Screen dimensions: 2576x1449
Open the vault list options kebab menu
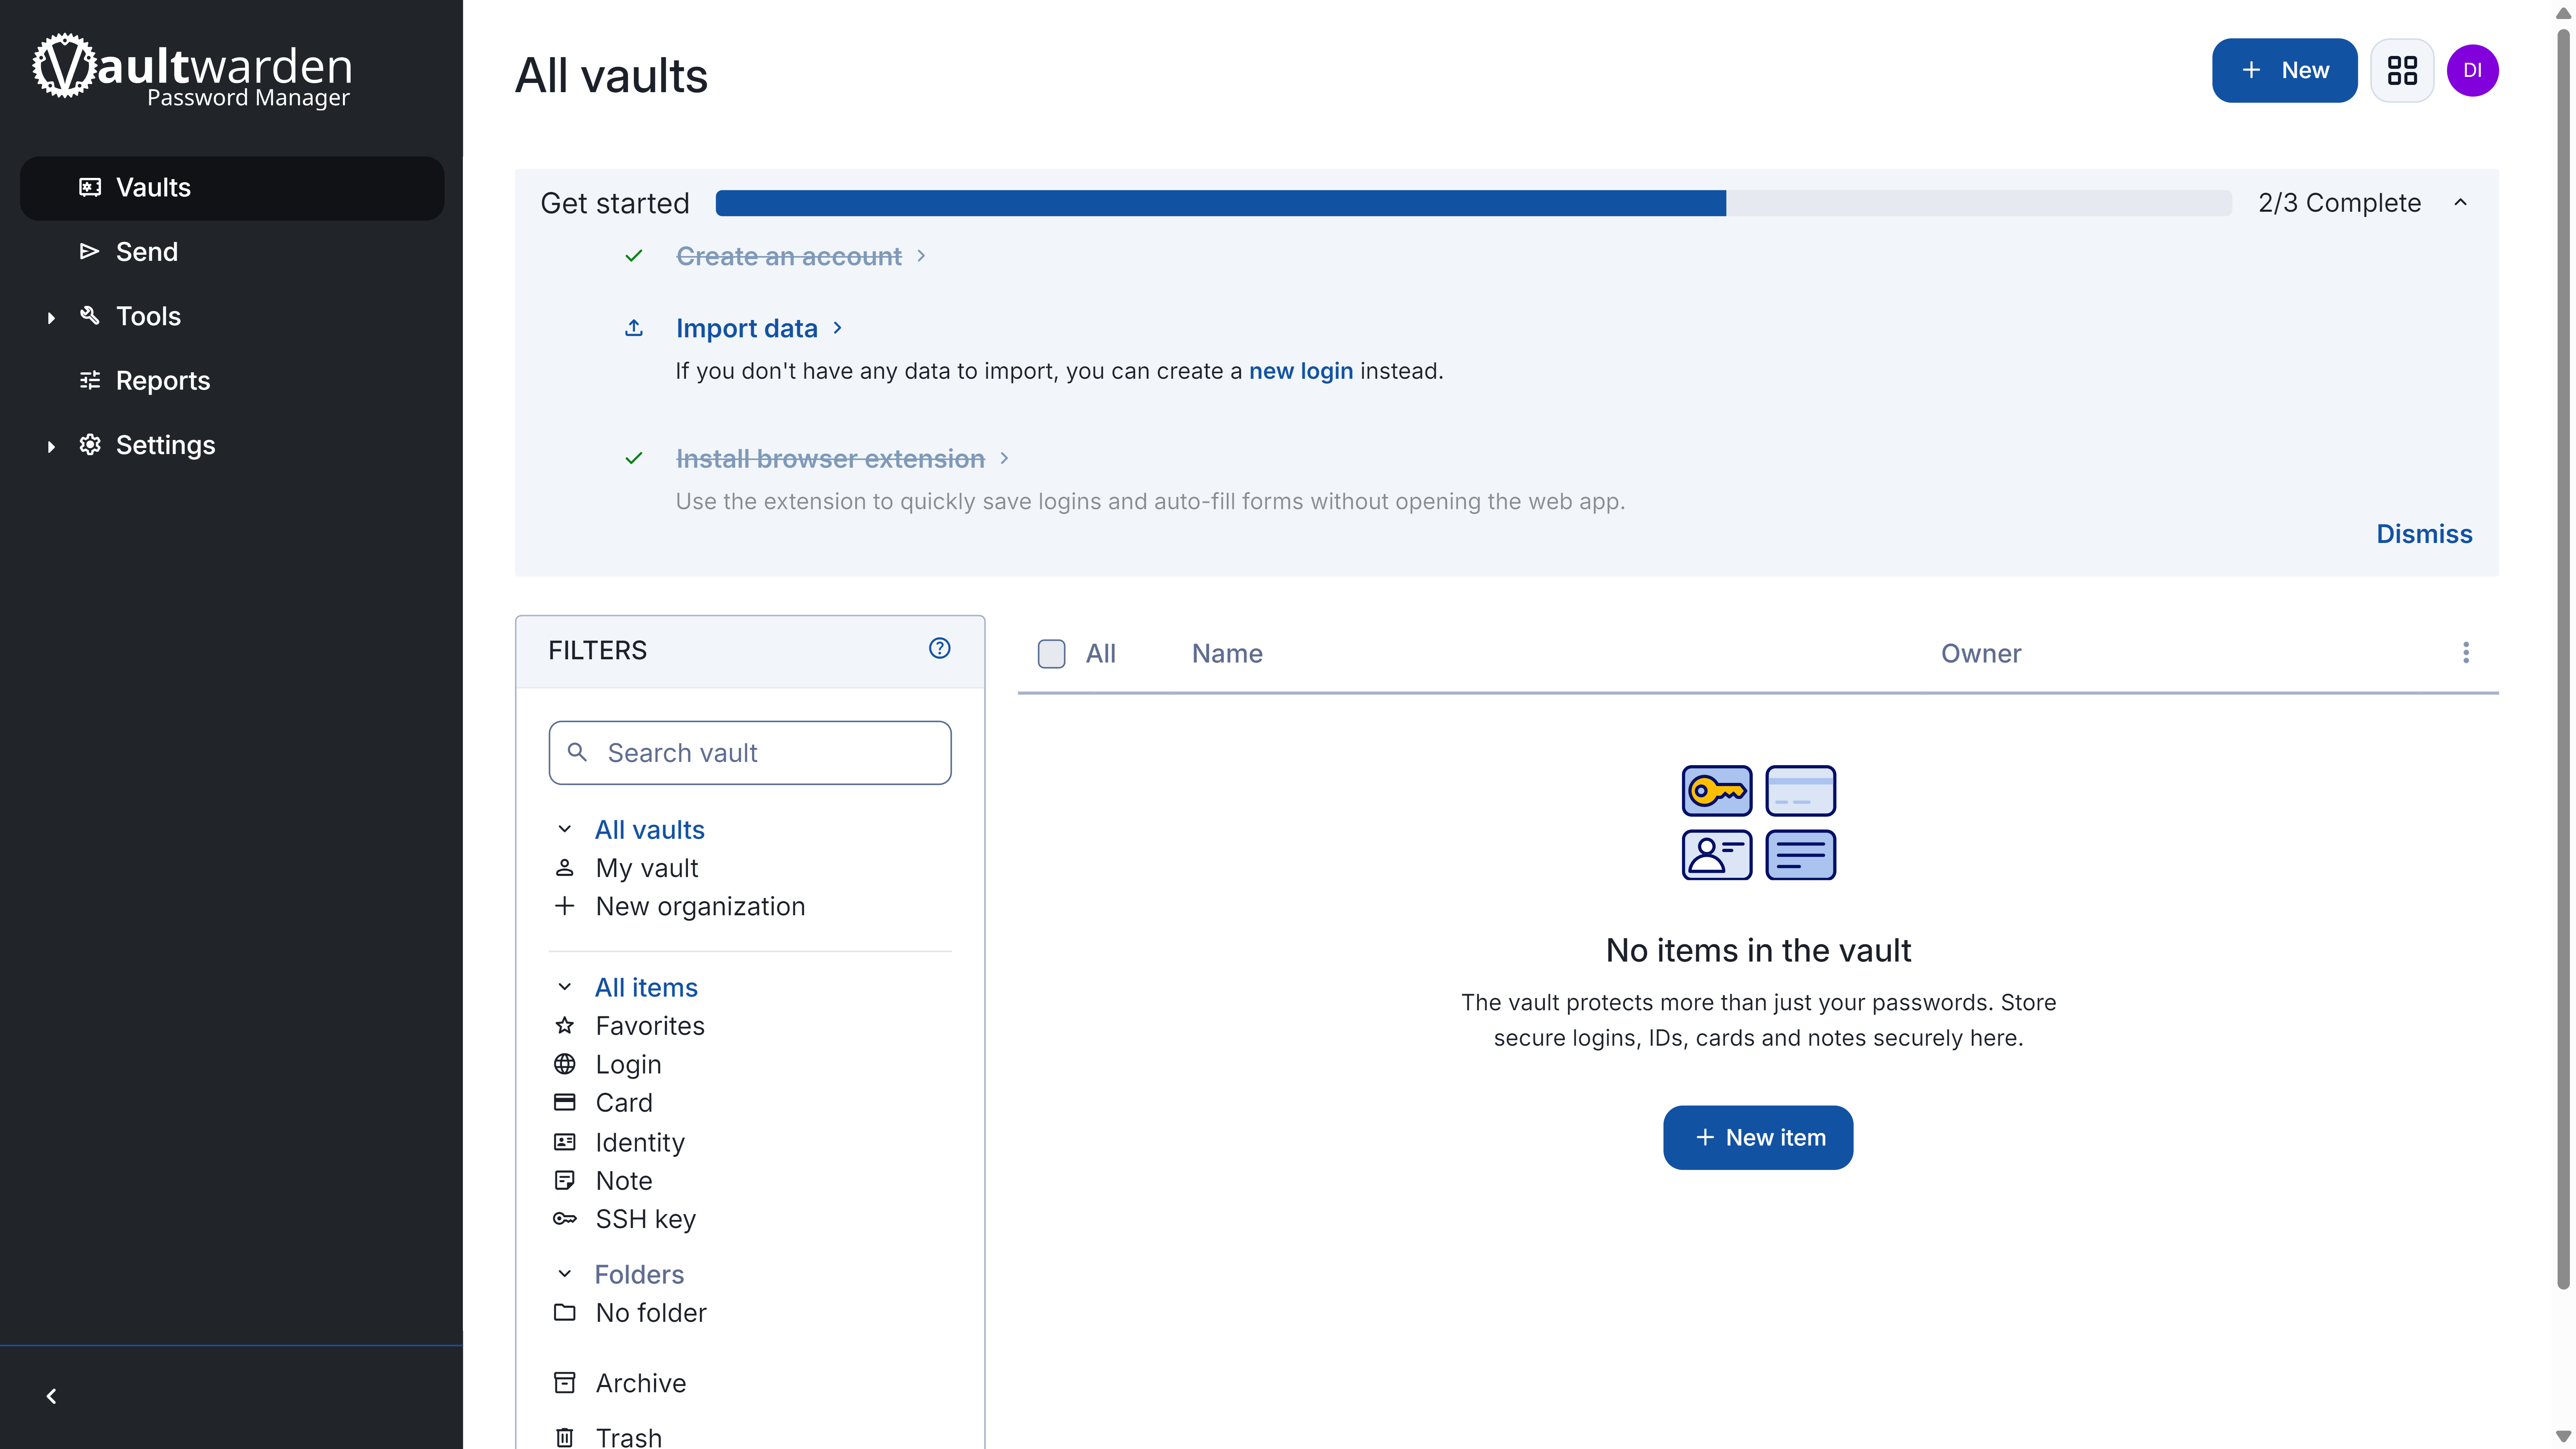click(2466, 653)
